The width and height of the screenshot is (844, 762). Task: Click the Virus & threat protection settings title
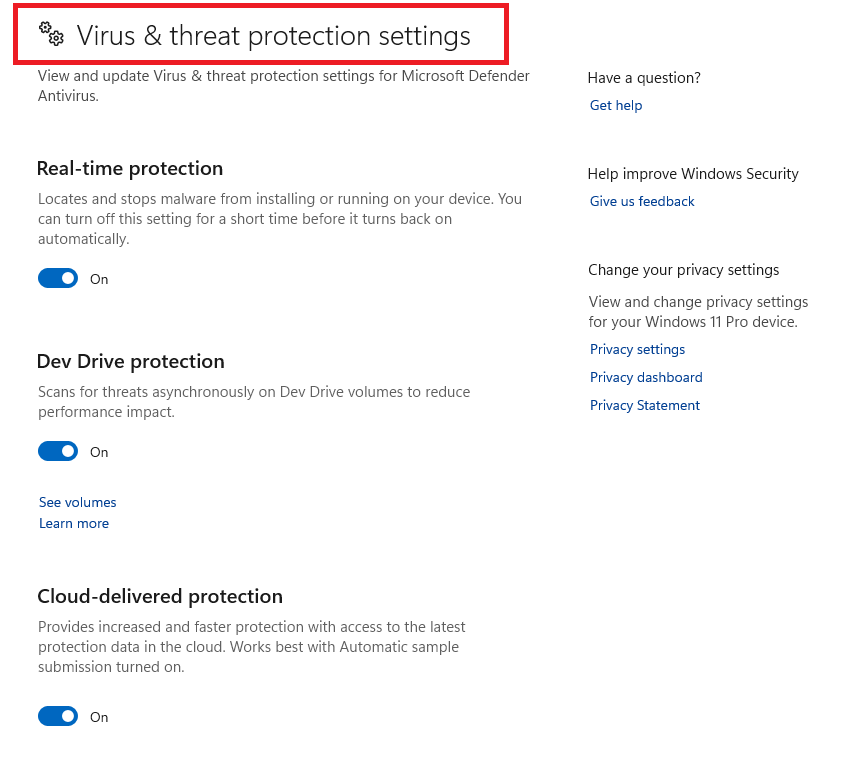(273, 37)
